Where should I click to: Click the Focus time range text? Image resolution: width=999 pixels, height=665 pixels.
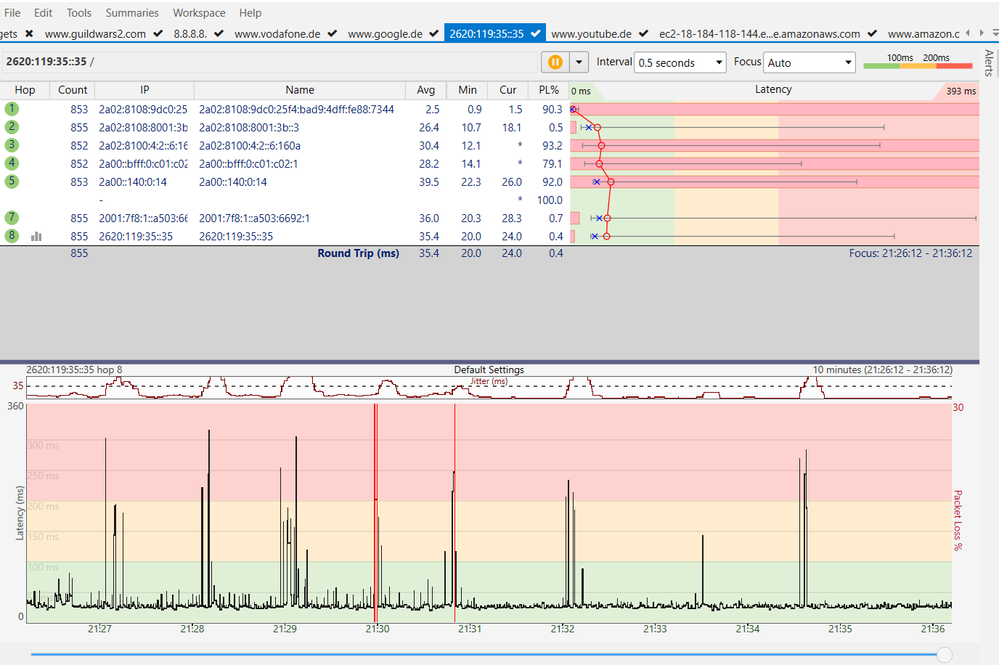(x=908, y=253)
